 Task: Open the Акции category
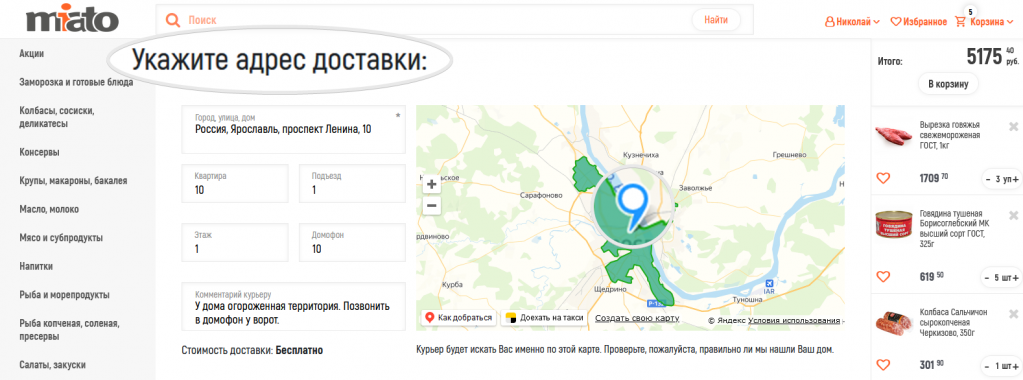coord(32,54)
